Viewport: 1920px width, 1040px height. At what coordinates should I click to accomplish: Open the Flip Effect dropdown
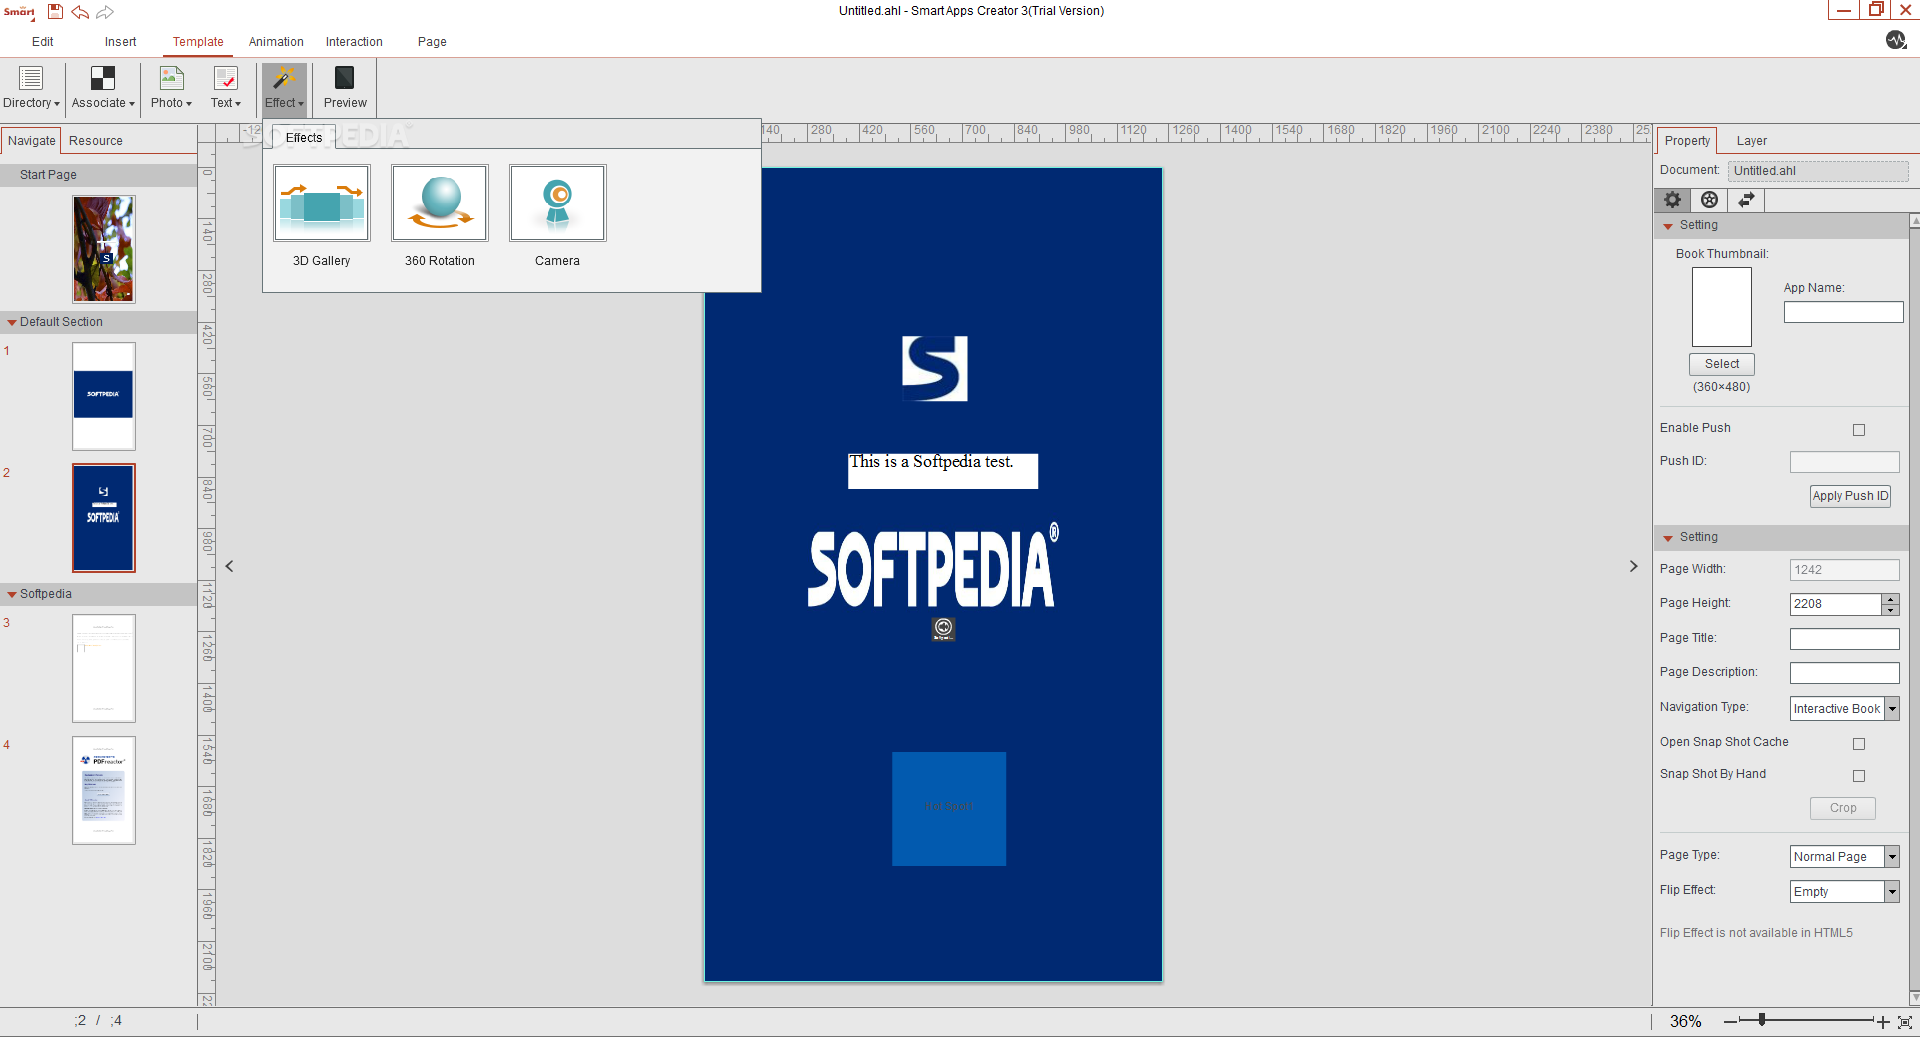1892,892
